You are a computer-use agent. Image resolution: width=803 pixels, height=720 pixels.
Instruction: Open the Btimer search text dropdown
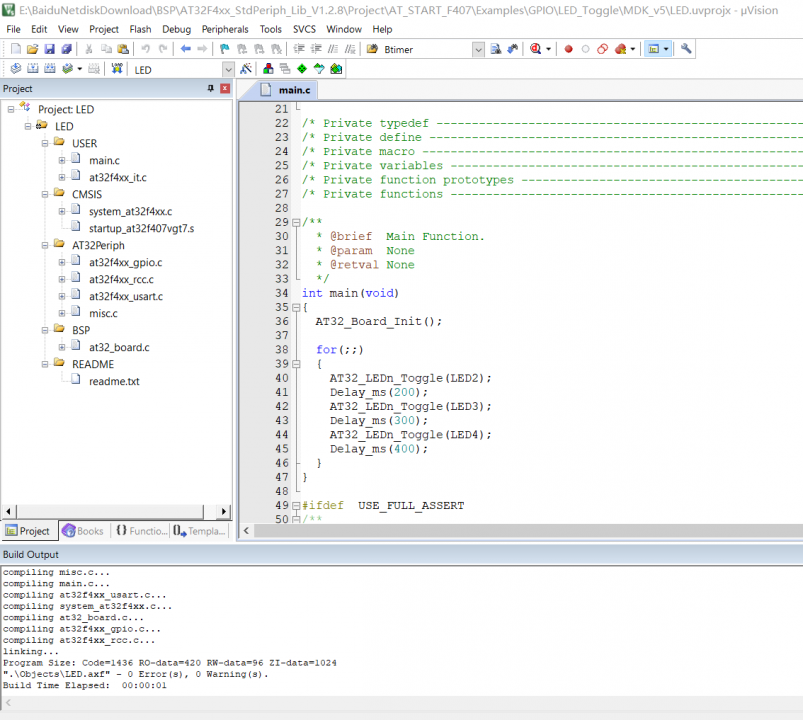point(478,50)
